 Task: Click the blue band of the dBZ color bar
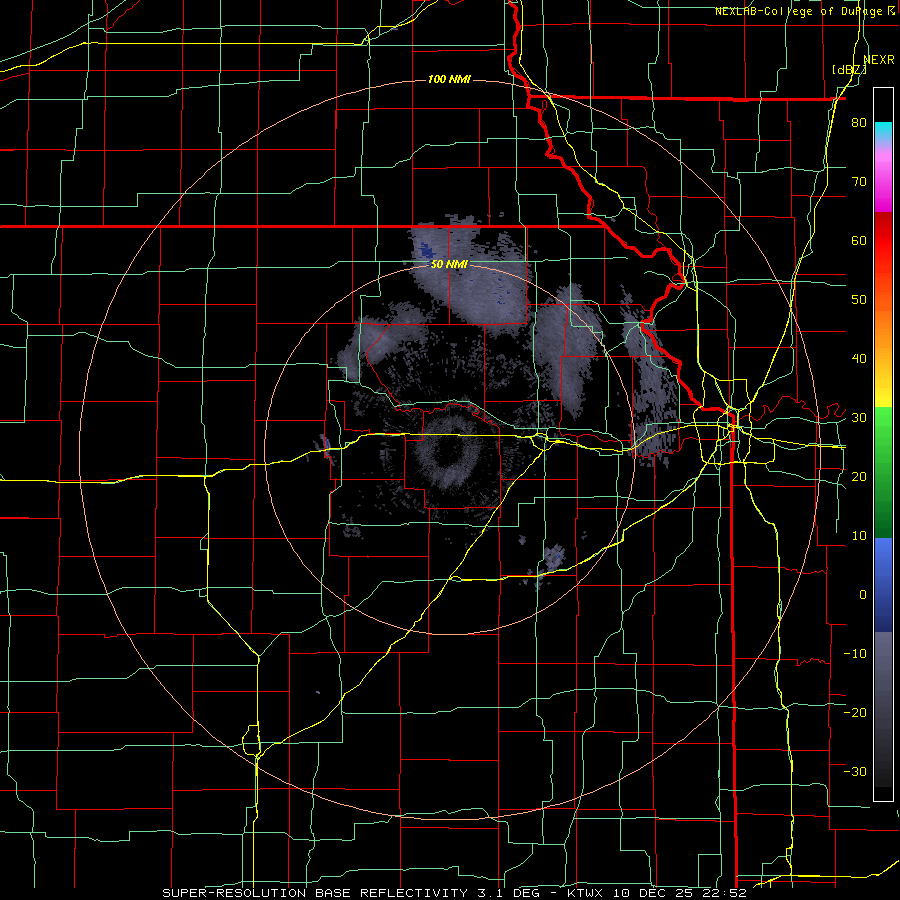883,585
